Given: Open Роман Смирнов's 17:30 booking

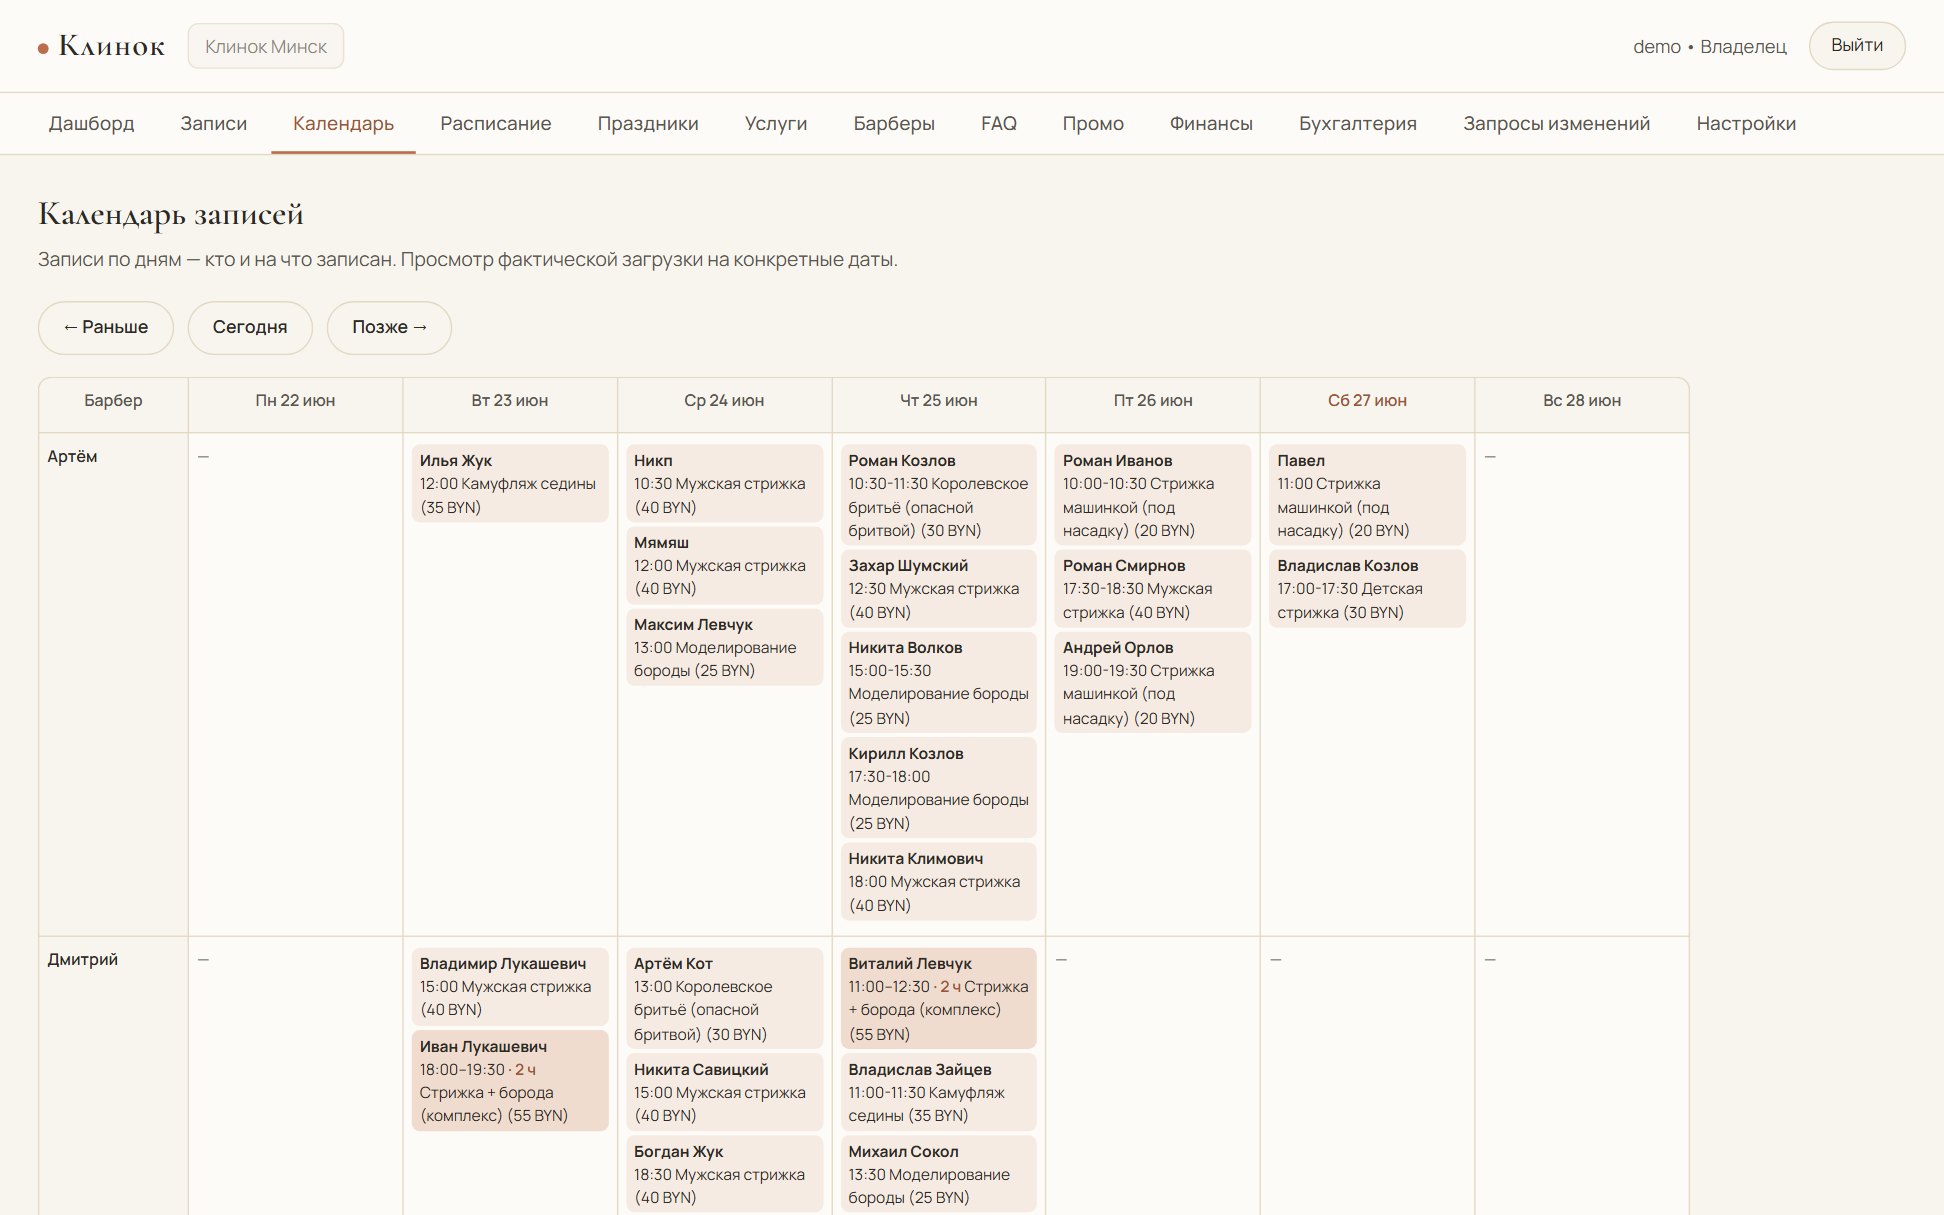Looking at the screenshot, I should pyautogui.click(x=1153, y=589).
